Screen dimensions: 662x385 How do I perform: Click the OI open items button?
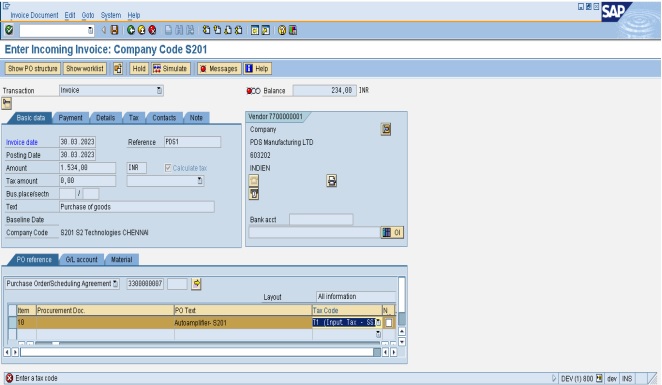393,233
